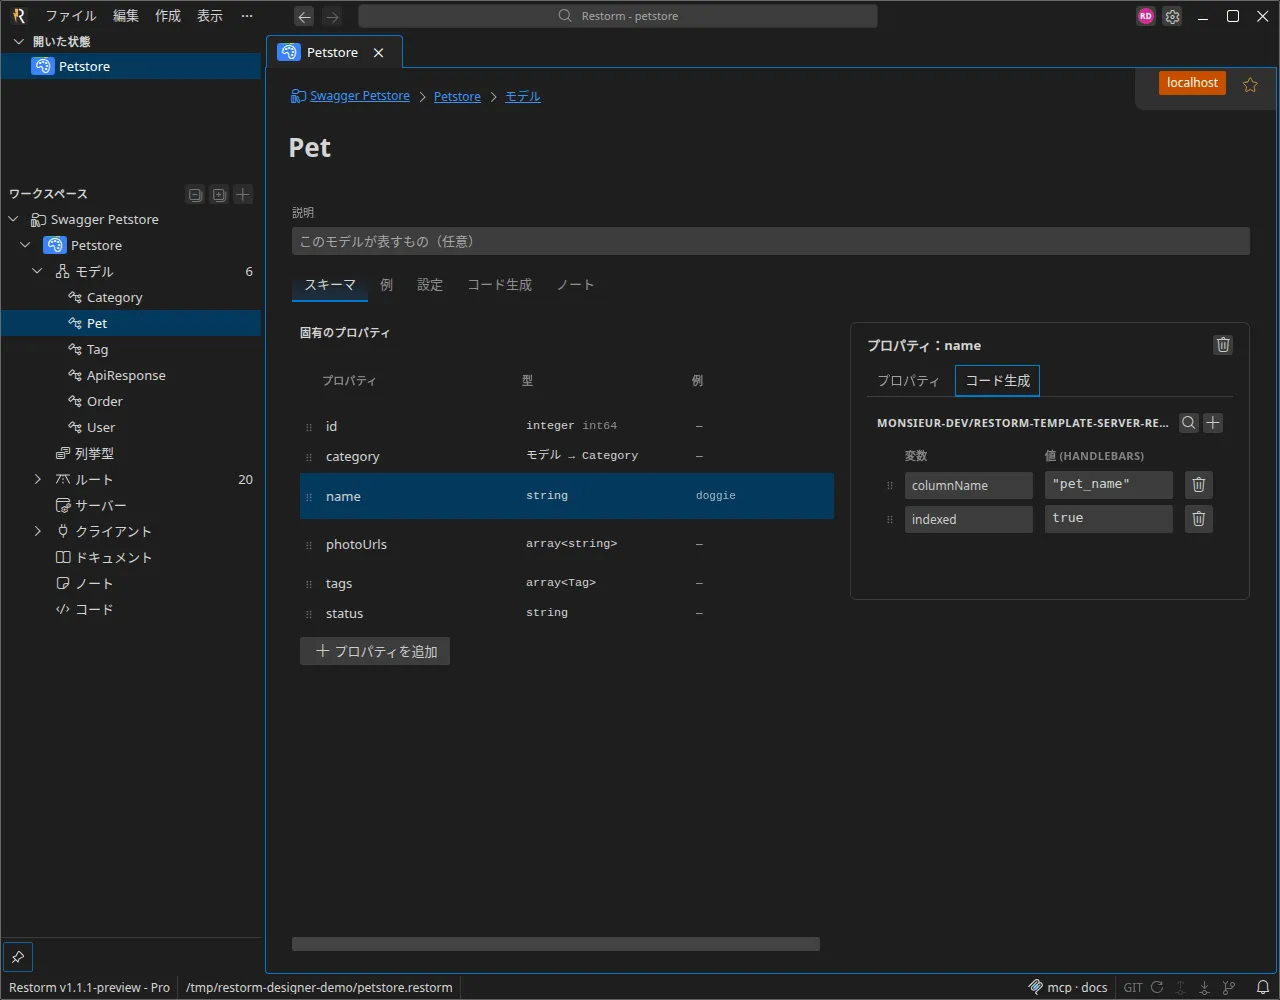Screen dimensions: 1280x1000
Task: Click the Restorm logo in the title bar
Action: tap(18, 16)
